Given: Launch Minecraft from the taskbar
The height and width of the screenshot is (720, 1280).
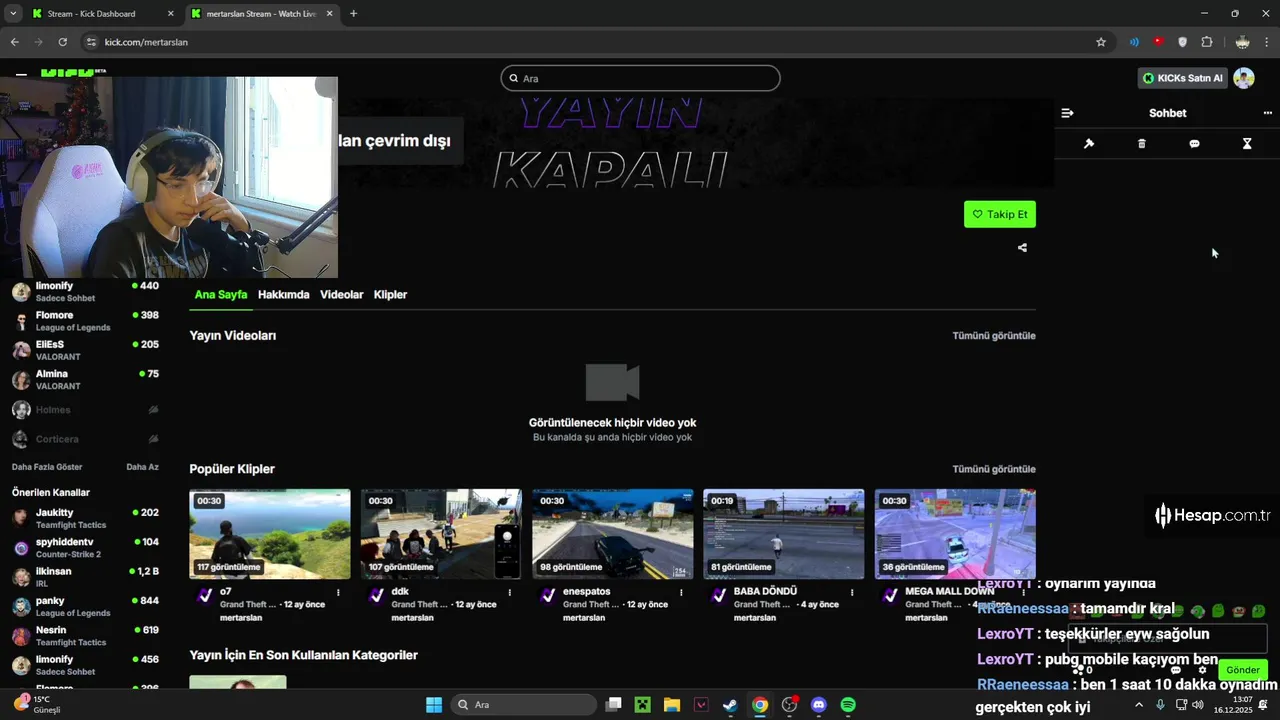Looking at the screenshot, I should click(x=642, y=705).
